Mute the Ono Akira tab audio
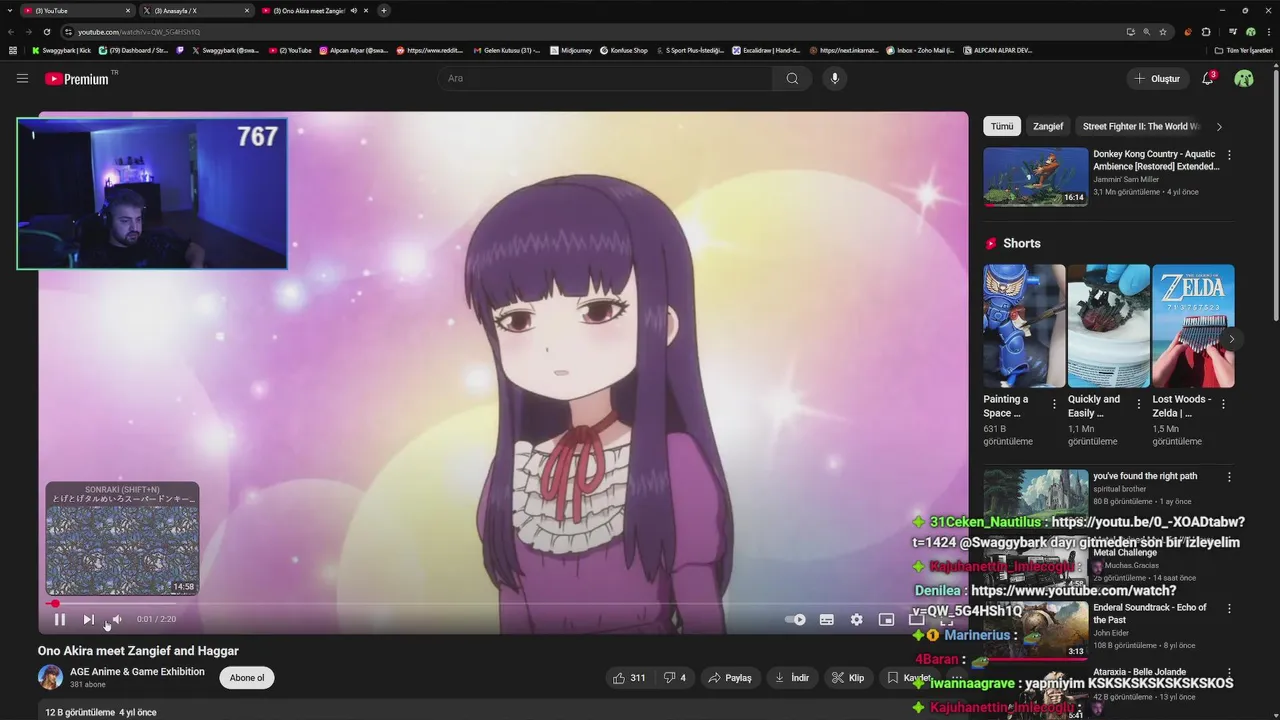 point(353,10)
